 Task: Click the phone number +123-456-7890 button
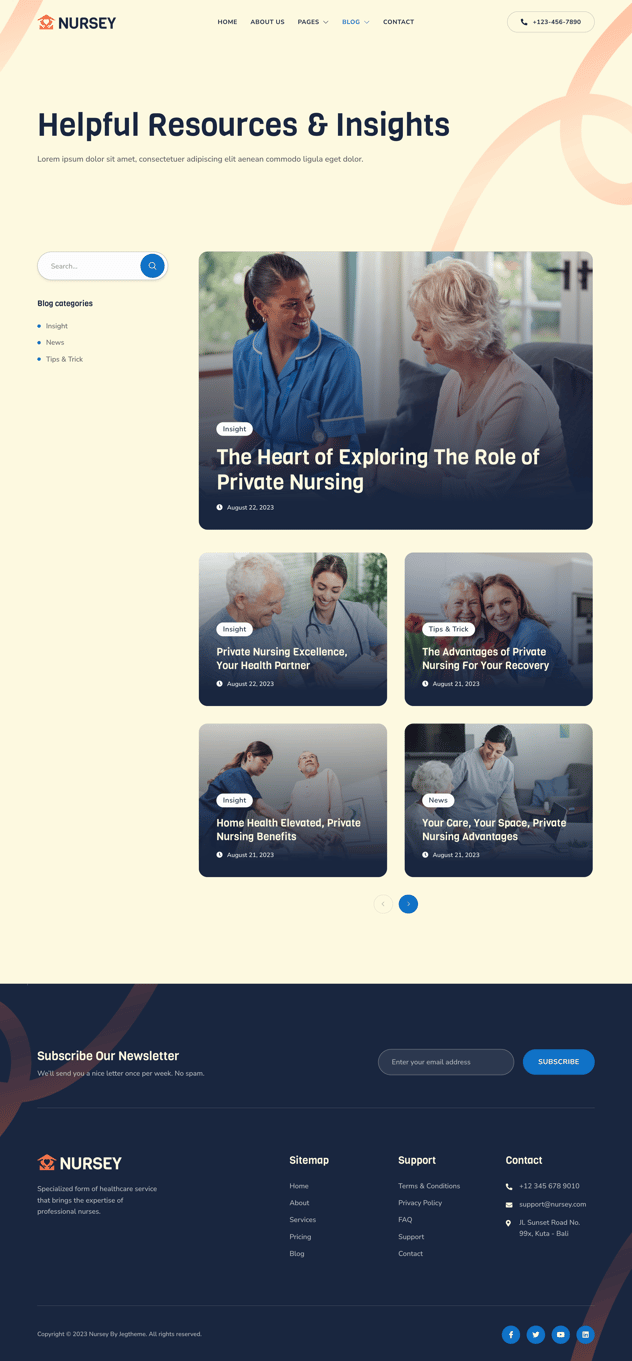551,22
